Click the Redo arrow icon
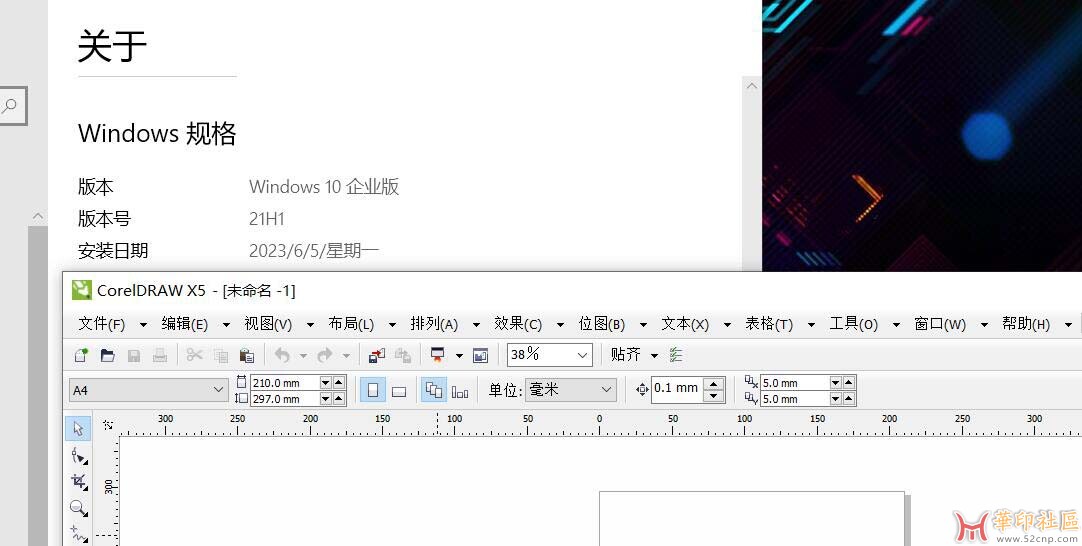Screen dimensions: 1082x546 (x=325, y=355)
